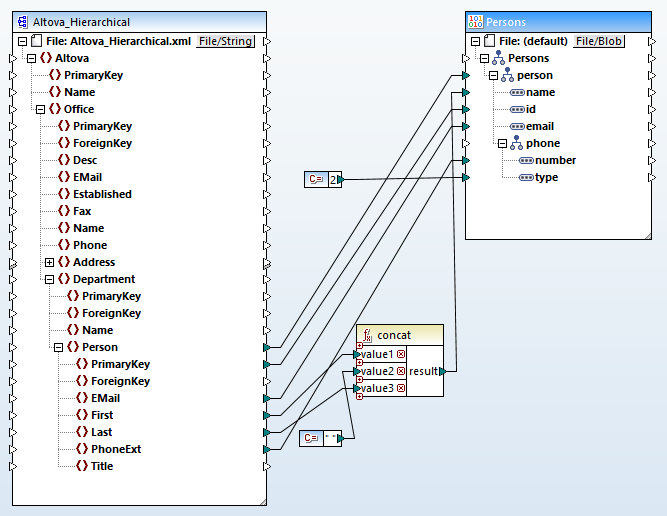Screen dimensions: 667x516
Task: Select the PhoneExt element in source tree
Action: pos(116,449)
